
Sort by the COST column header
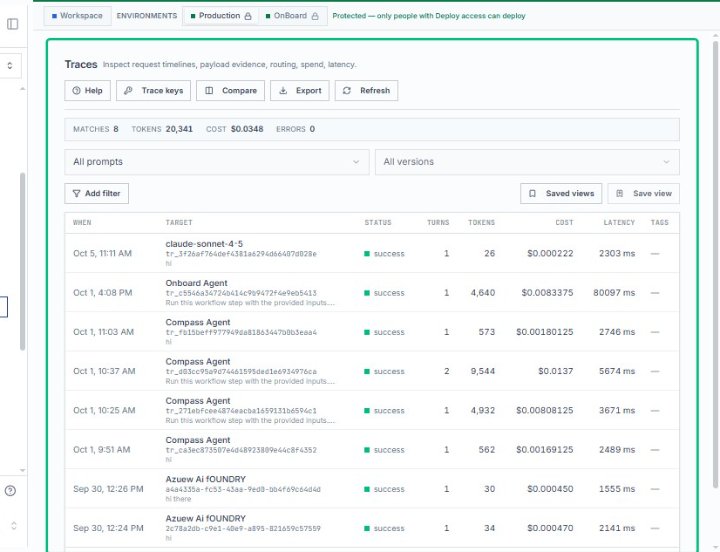click(x=564, y=223)
